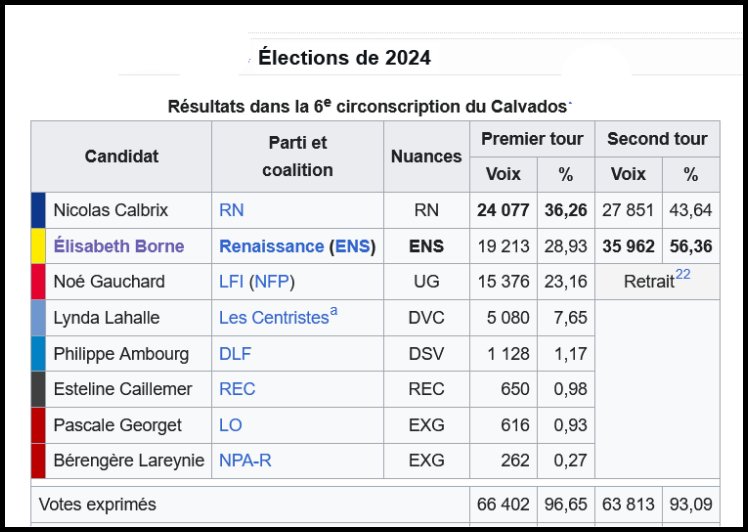Open the LO party link
748x532 pixels.
[230, 425]
